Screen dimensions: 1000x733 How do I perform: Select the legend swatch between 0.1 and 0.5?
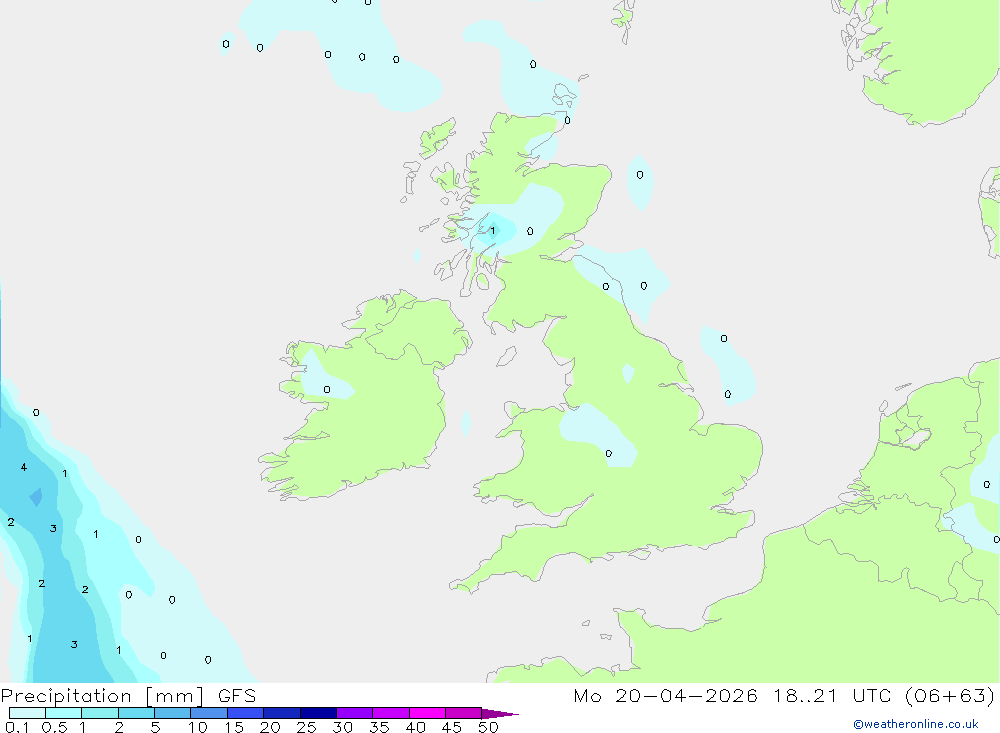pos(27,713)
